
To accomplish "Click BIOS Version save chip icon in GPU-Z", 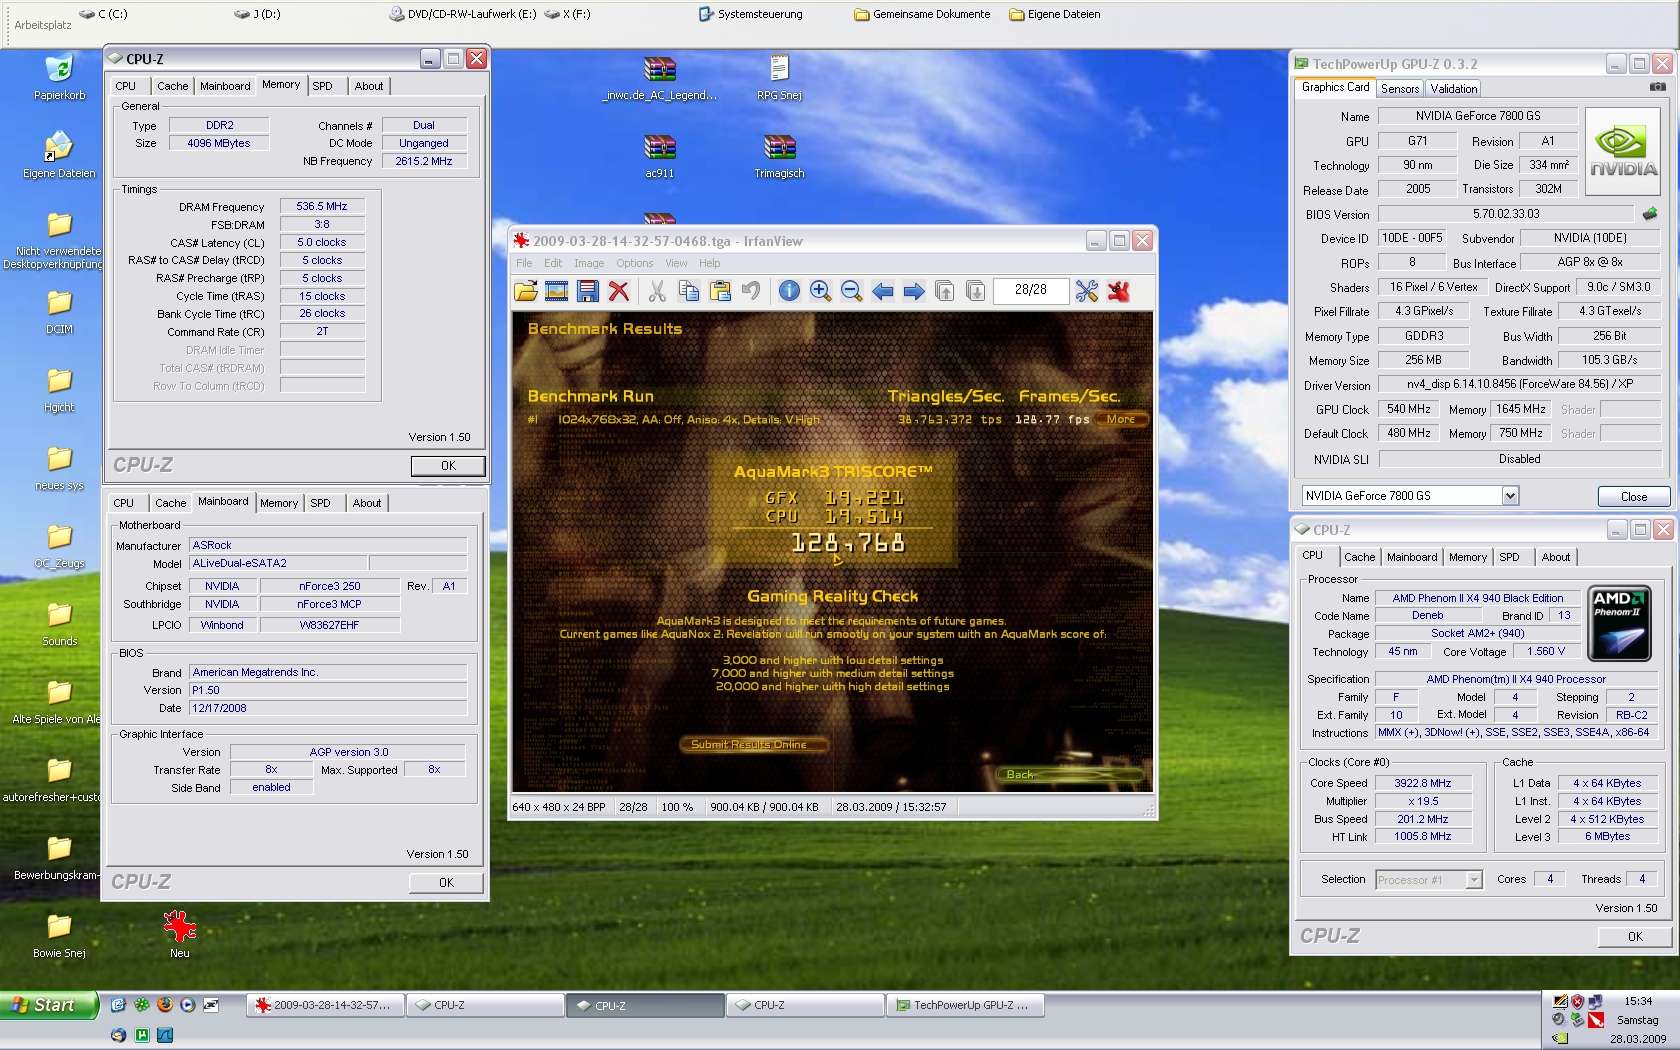I will [x=1650, y=213].
